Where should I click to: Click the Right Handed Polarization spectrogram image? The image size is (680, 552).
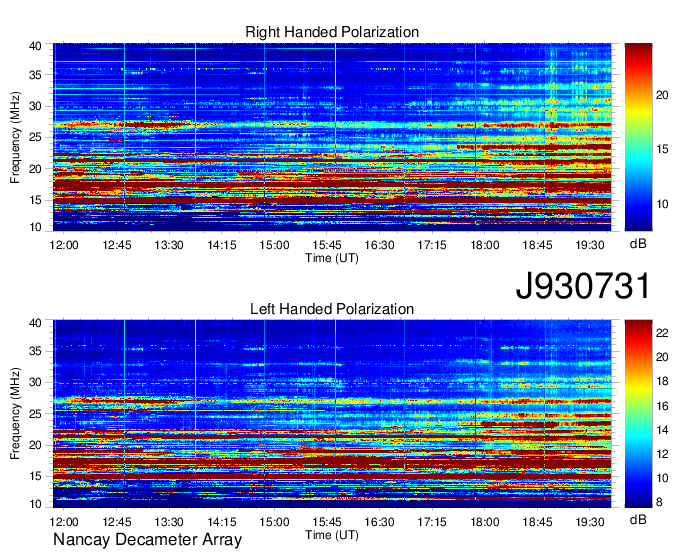(x=332, y=137)
